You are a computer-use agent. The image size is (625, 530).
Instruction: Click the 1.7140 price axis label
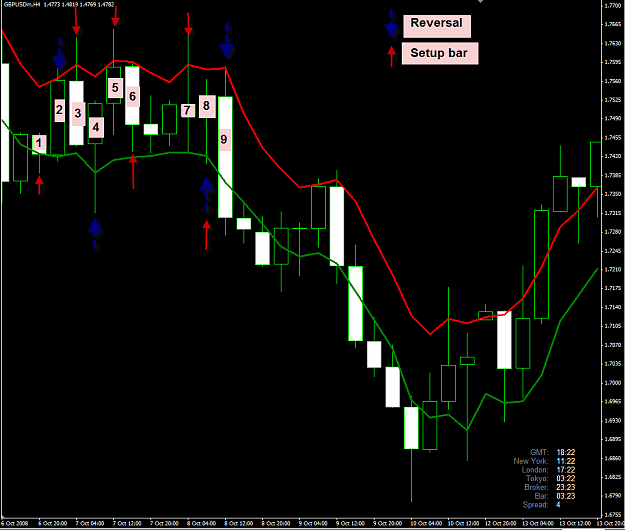[613, 307]
